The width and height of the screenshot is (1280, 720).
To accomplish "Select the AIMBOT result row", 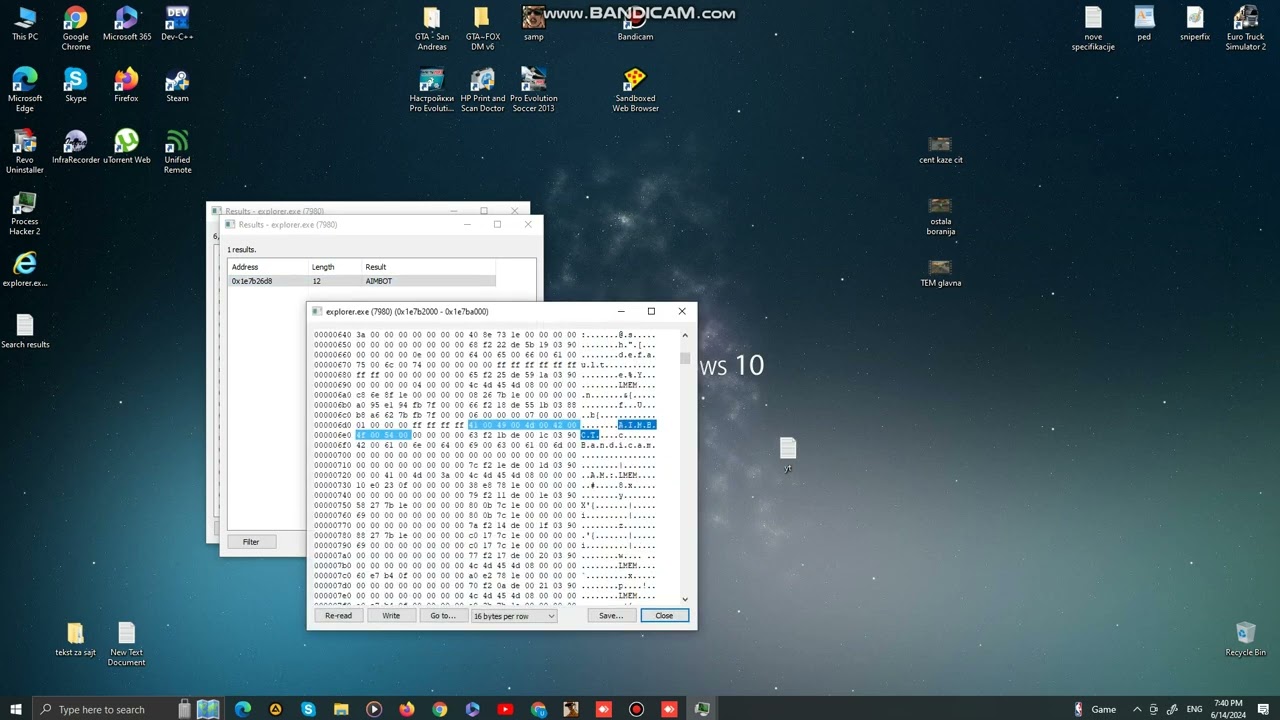I will [x=362, y=281].
